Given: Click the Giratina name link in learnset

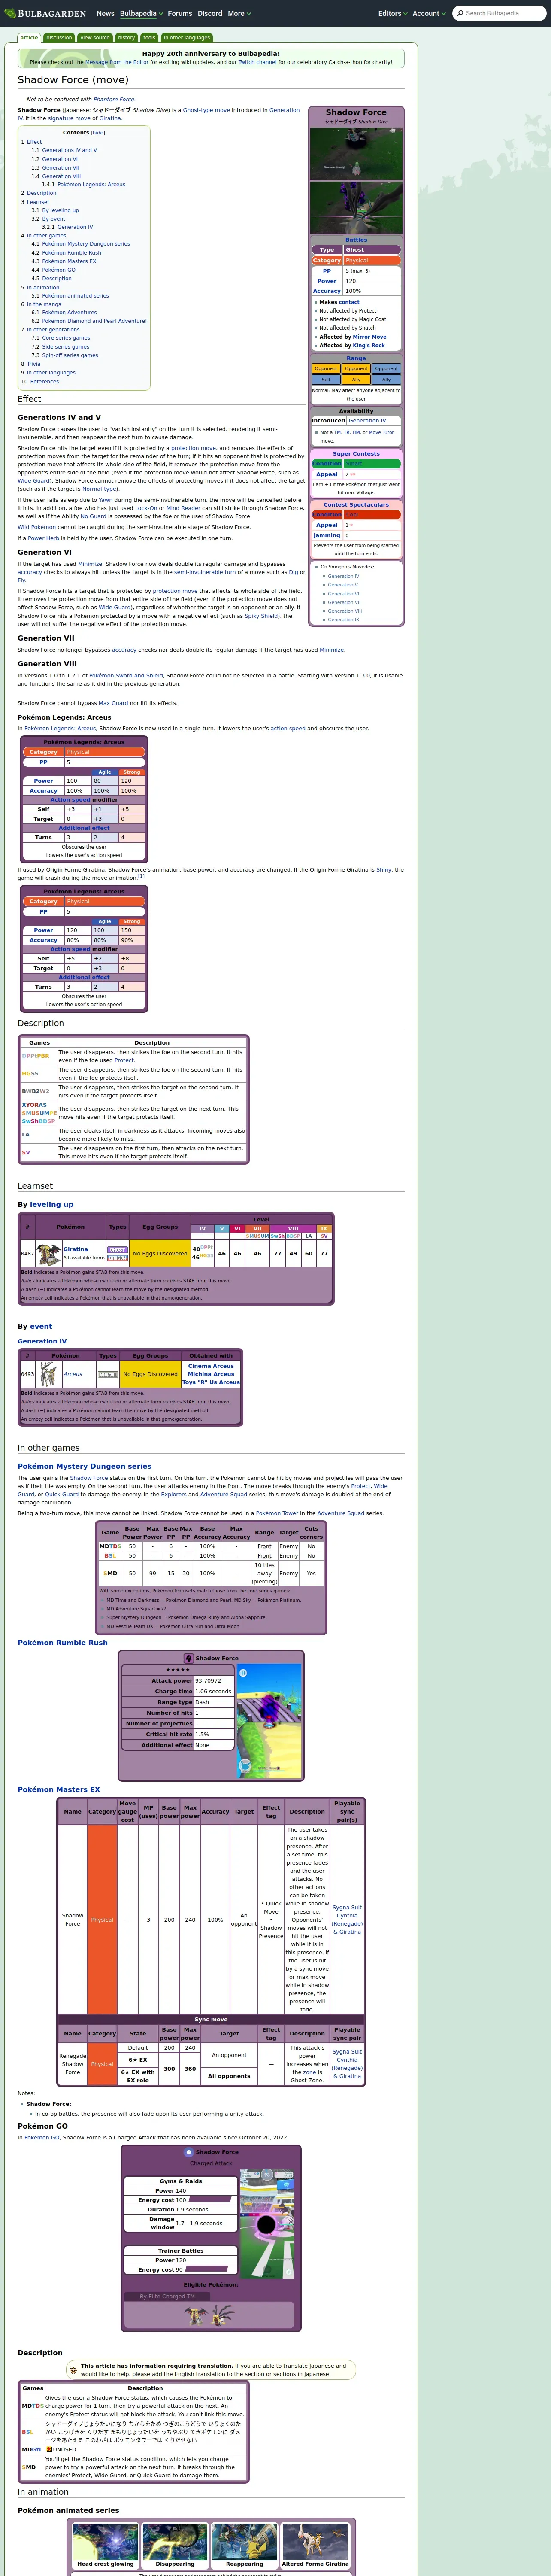Looking at the screenshot, I should pos(75,1249).
